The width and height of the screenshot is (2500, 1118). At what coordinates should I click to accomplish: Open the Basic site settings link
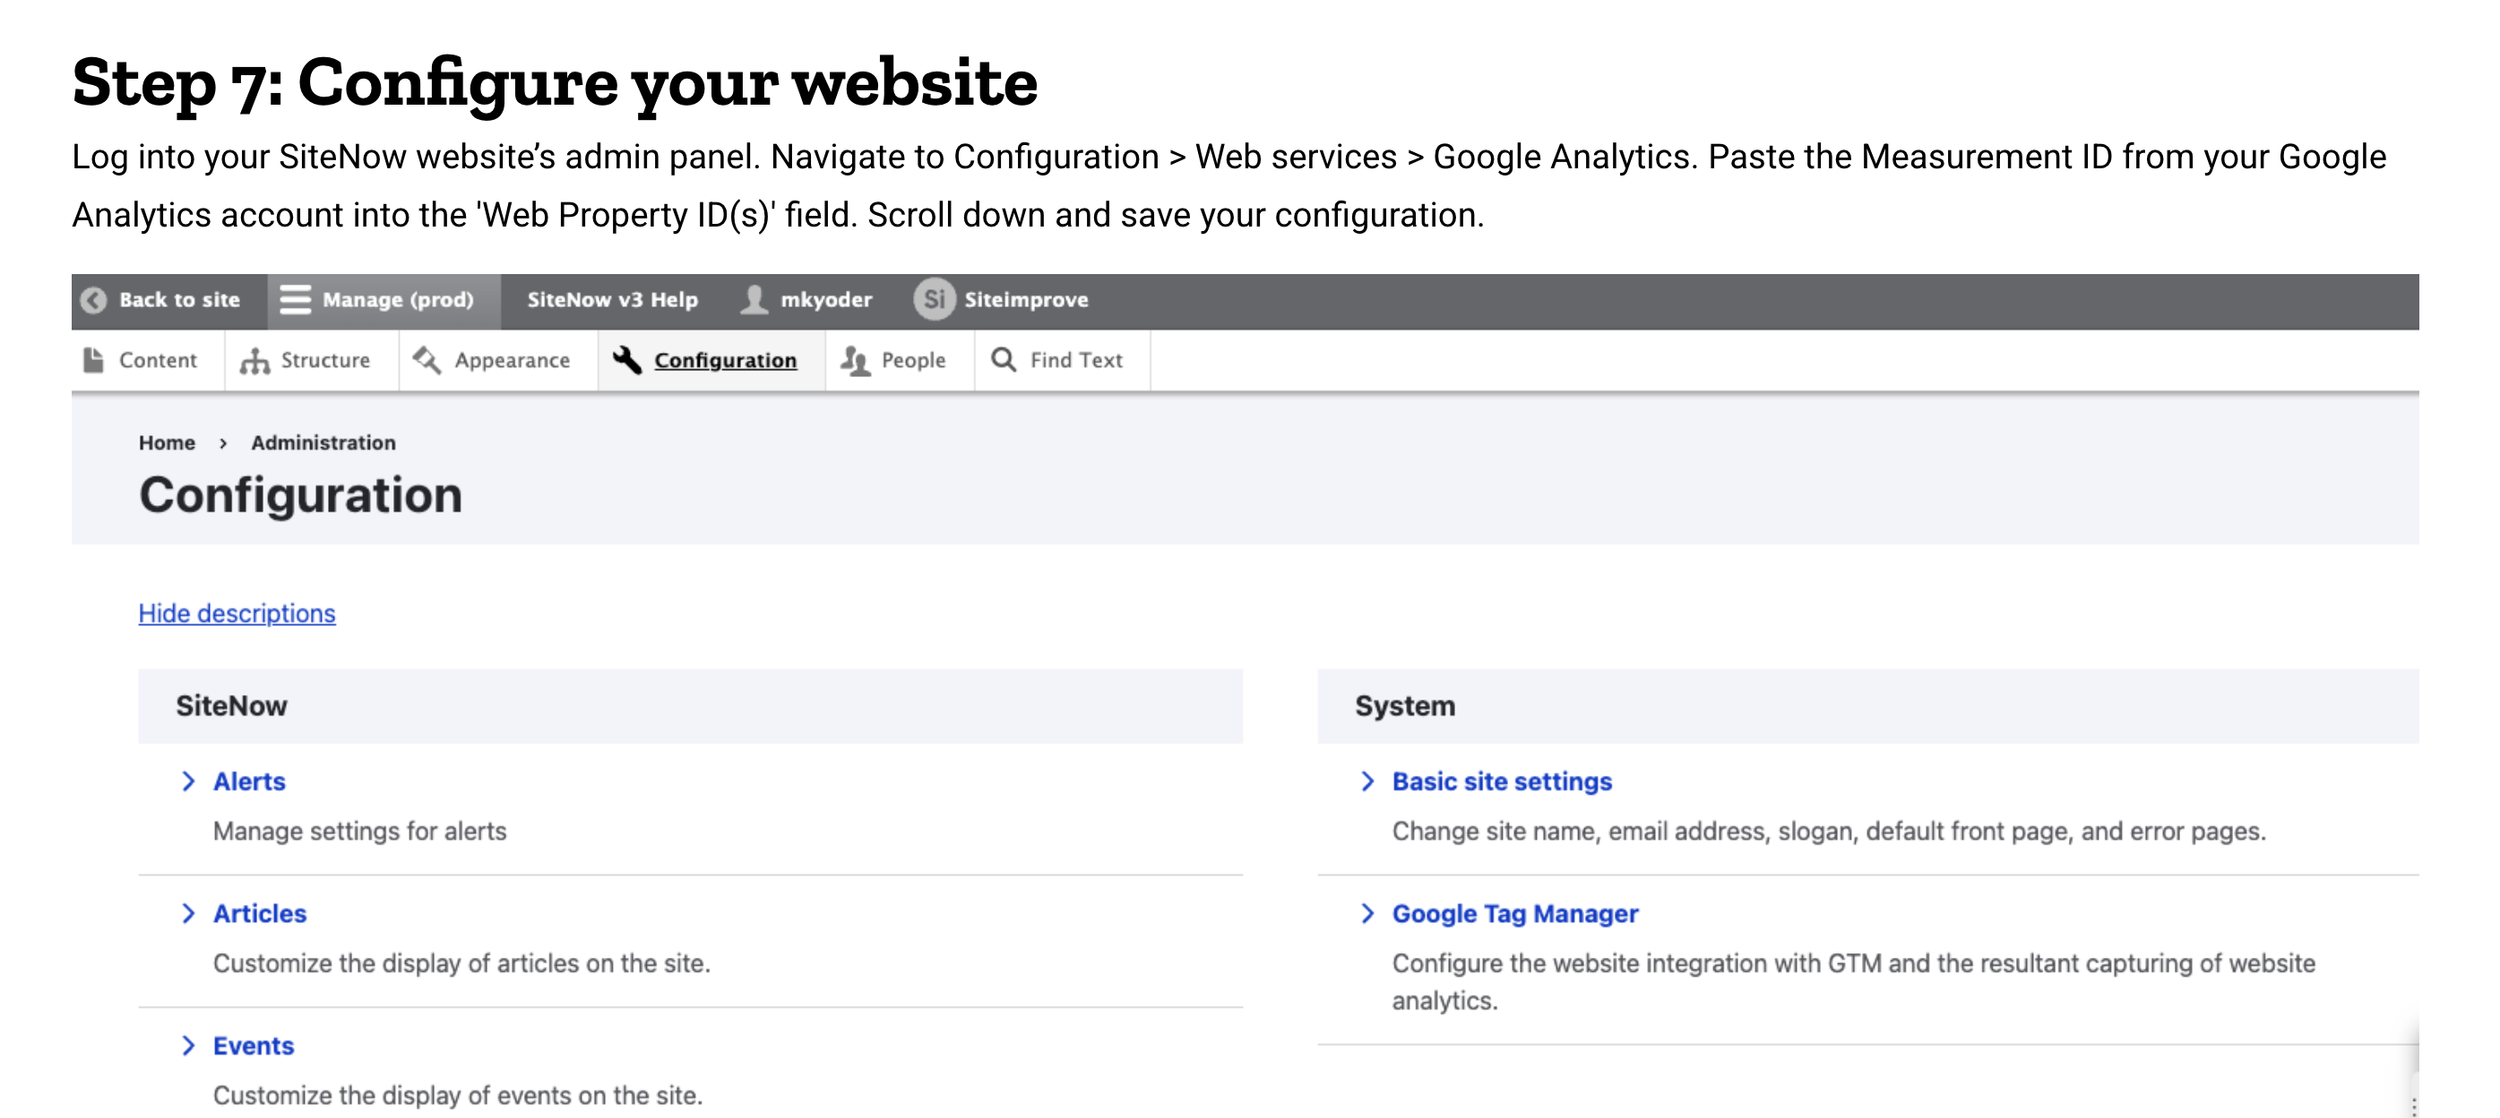1502,781
